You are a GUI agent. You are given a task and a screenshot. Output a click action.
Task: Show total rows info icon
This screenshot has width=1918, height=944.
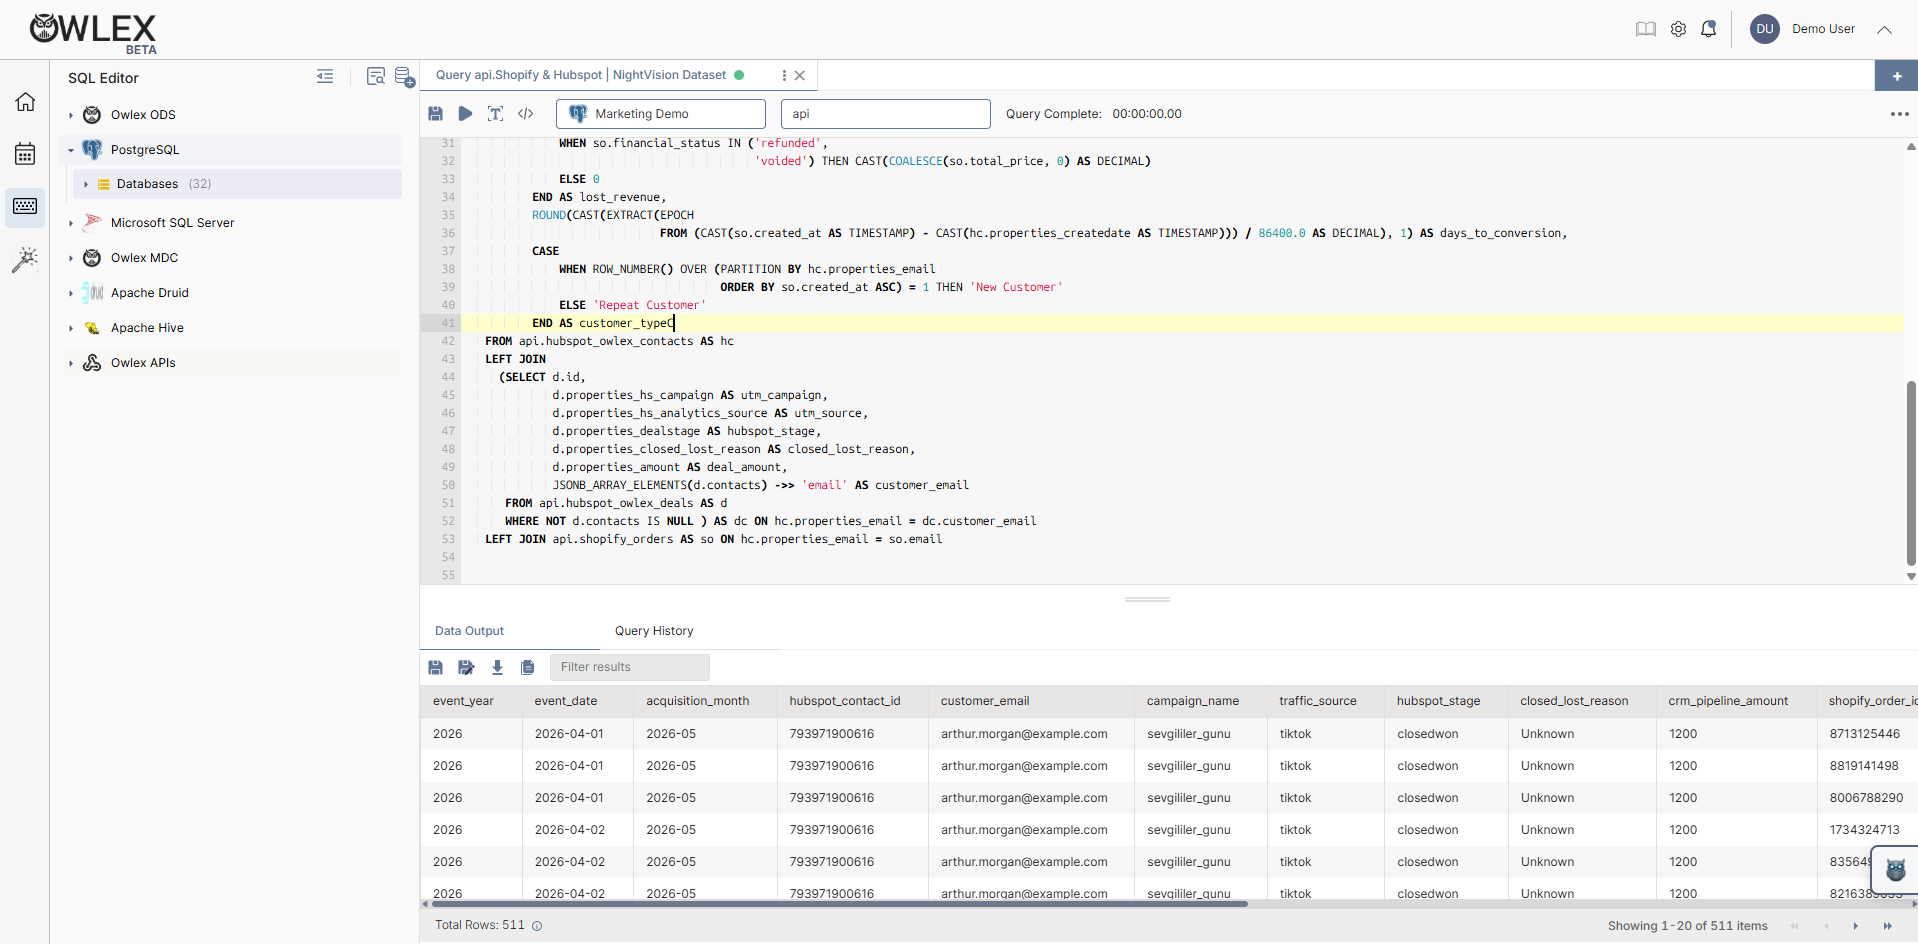coord(537,926)
